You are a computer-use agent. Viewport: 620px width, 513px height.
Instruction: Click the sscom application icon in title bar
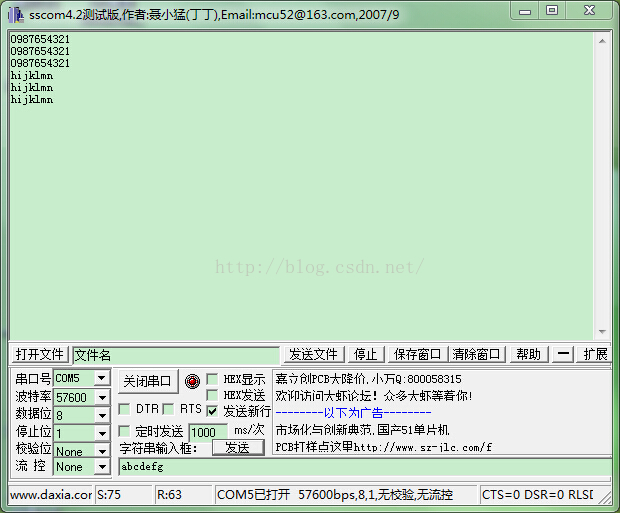16,15
